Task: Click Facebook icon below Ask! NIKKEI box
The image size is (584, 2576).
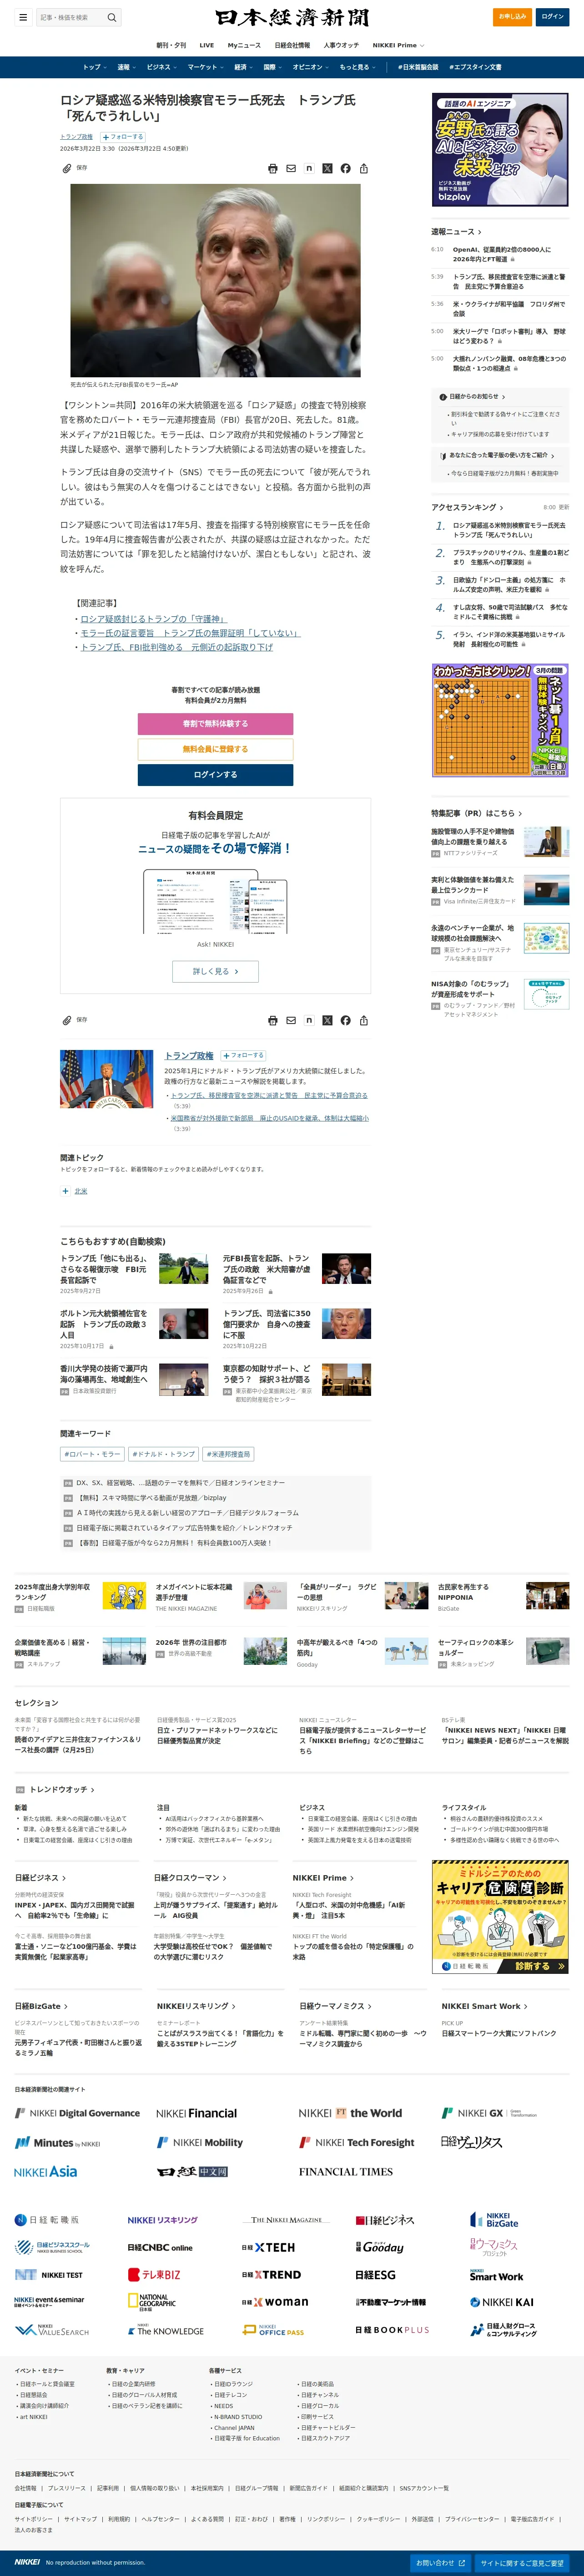Action: point(345,1021)
